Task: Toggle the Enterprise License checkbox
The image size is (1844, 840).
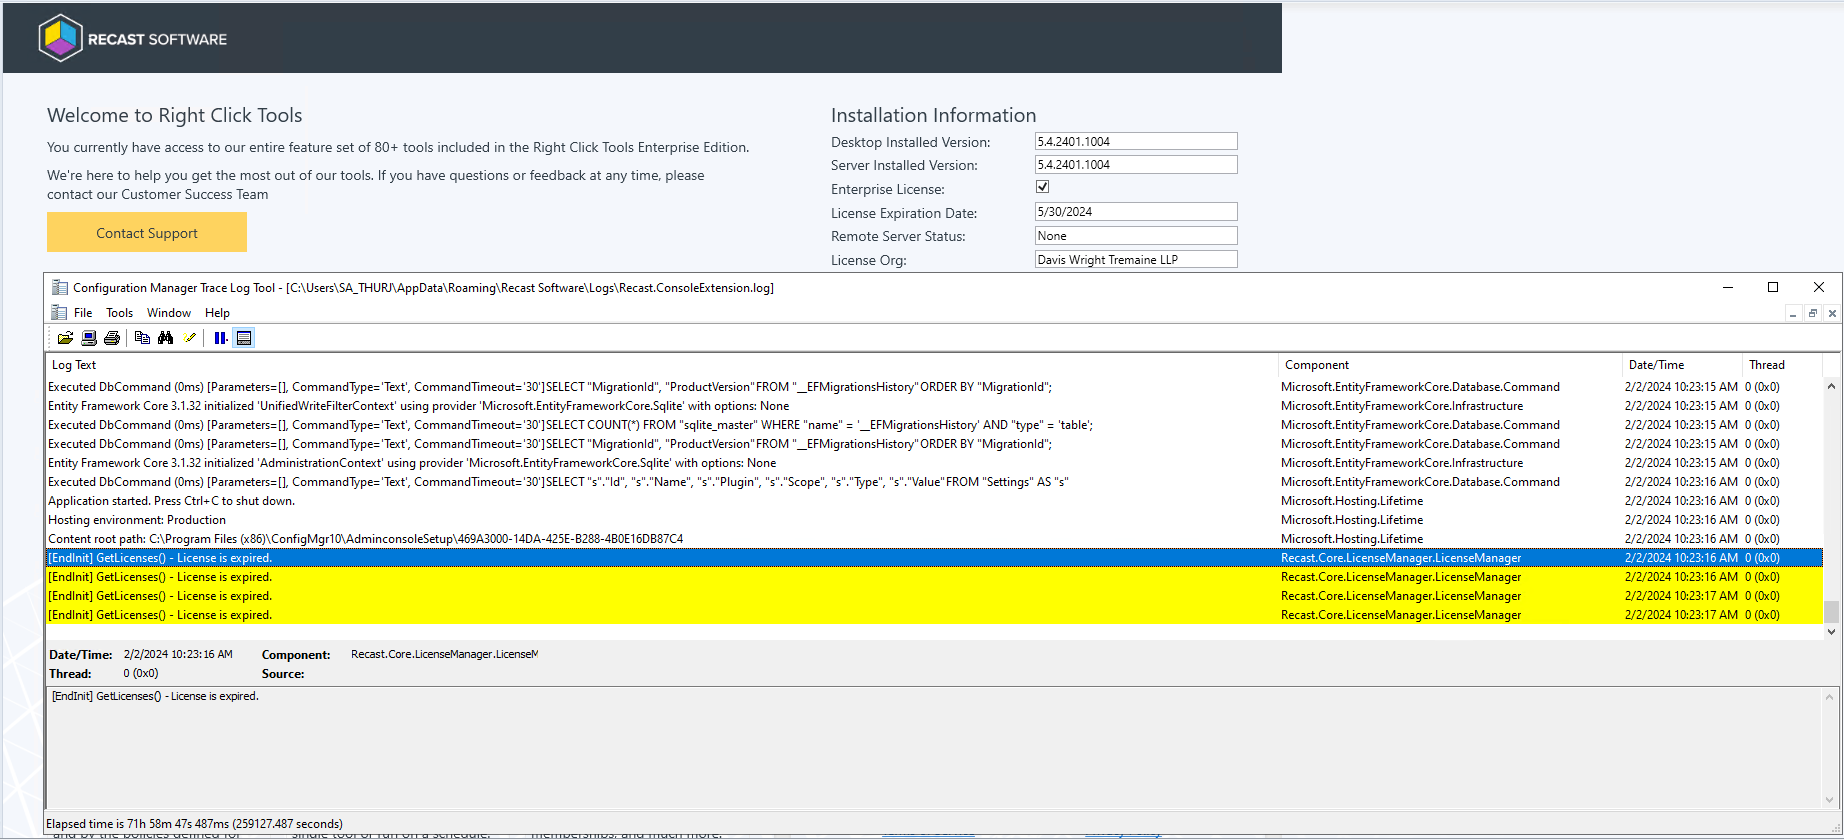Action: 1042,187
